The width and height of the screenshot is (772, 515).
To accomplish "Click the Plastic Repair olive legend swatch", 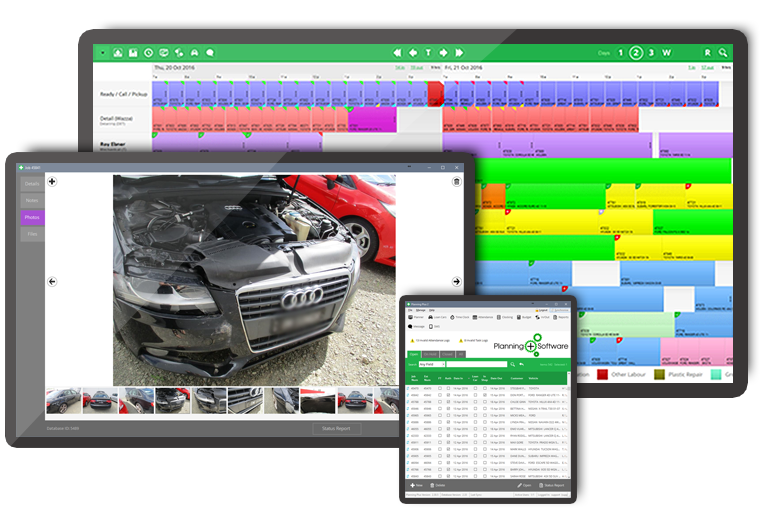I will [x=659, y=375].
